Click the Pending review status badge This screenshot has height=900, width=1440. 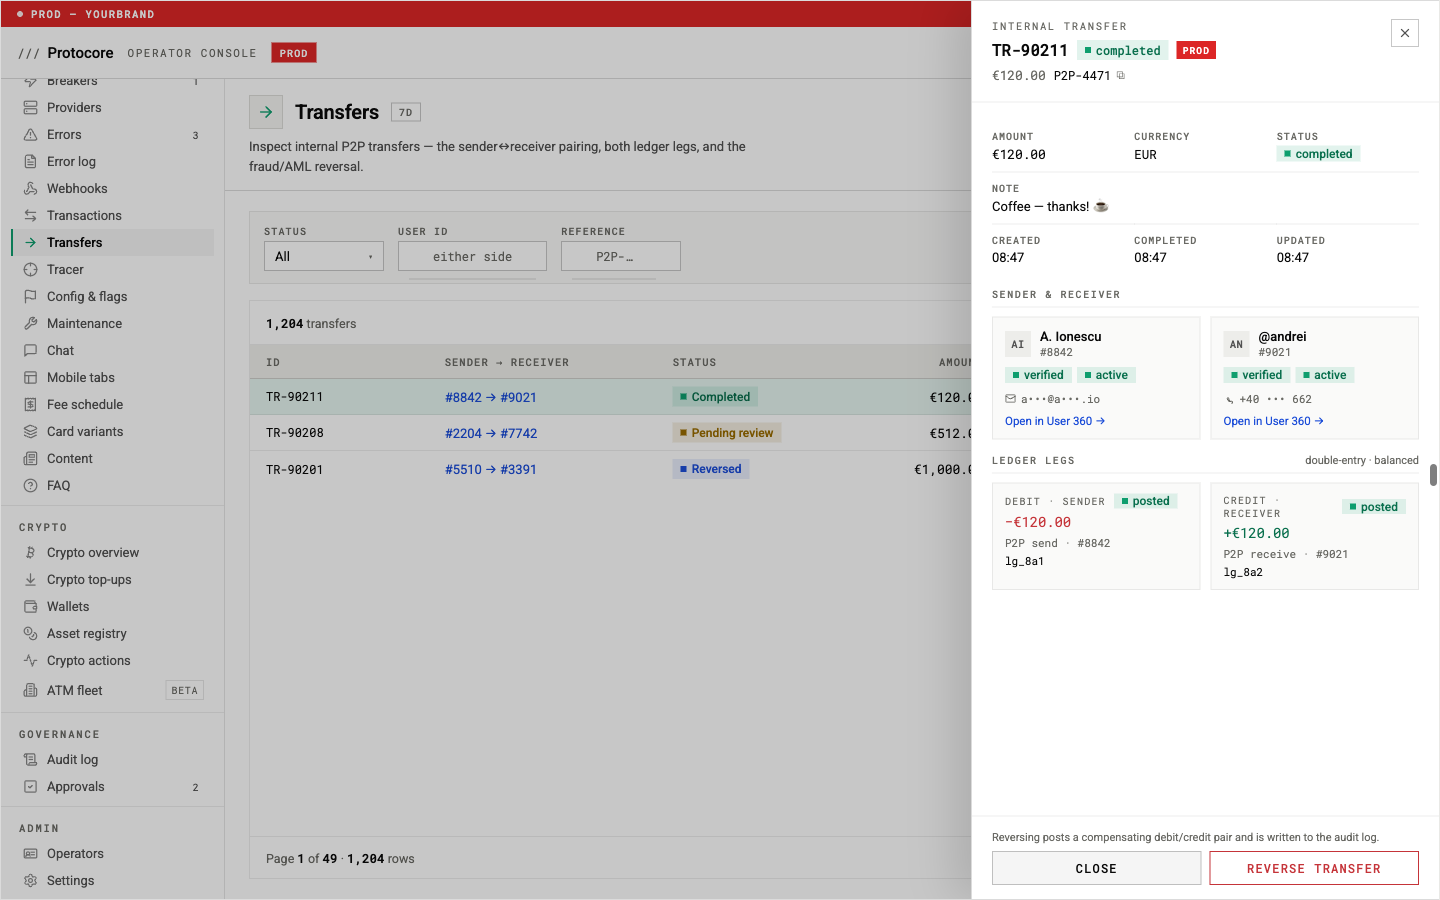727,433
